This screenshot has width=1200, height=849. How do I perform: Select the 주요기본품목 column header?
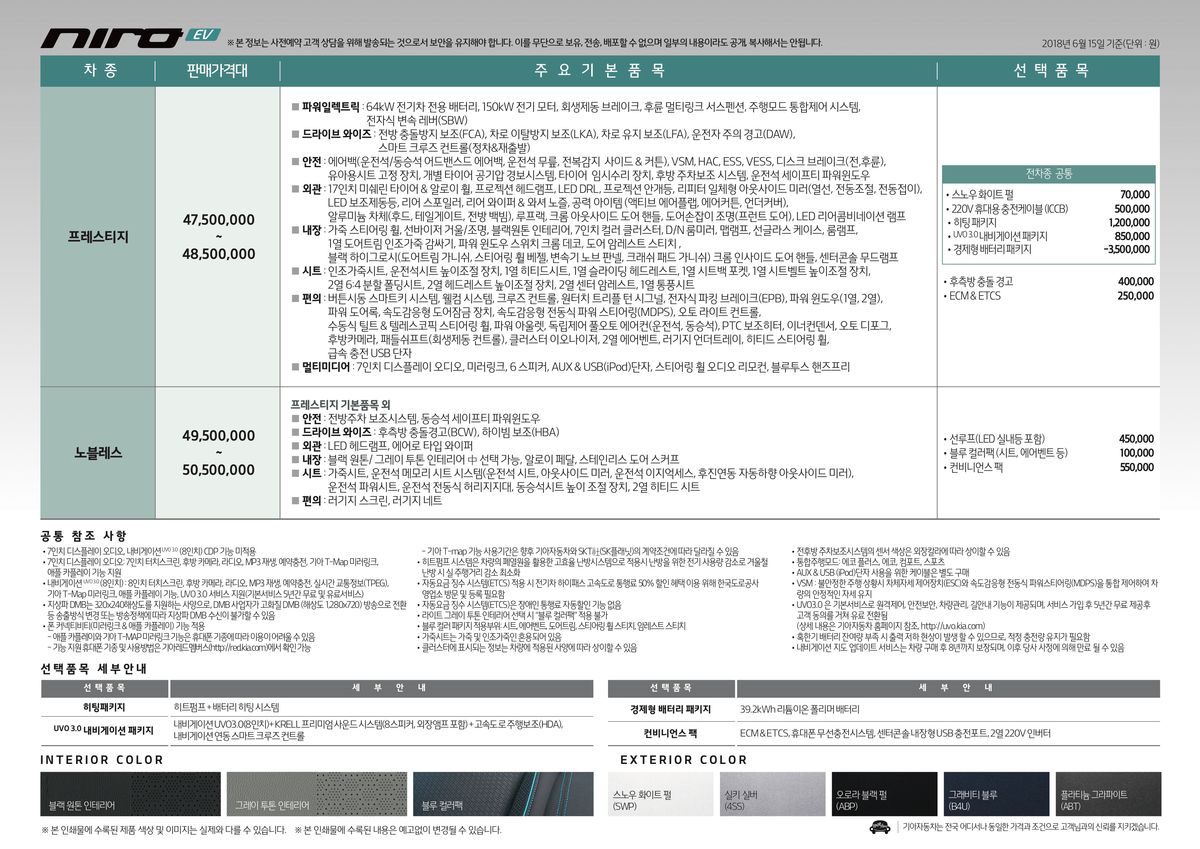tap(607, 71)
